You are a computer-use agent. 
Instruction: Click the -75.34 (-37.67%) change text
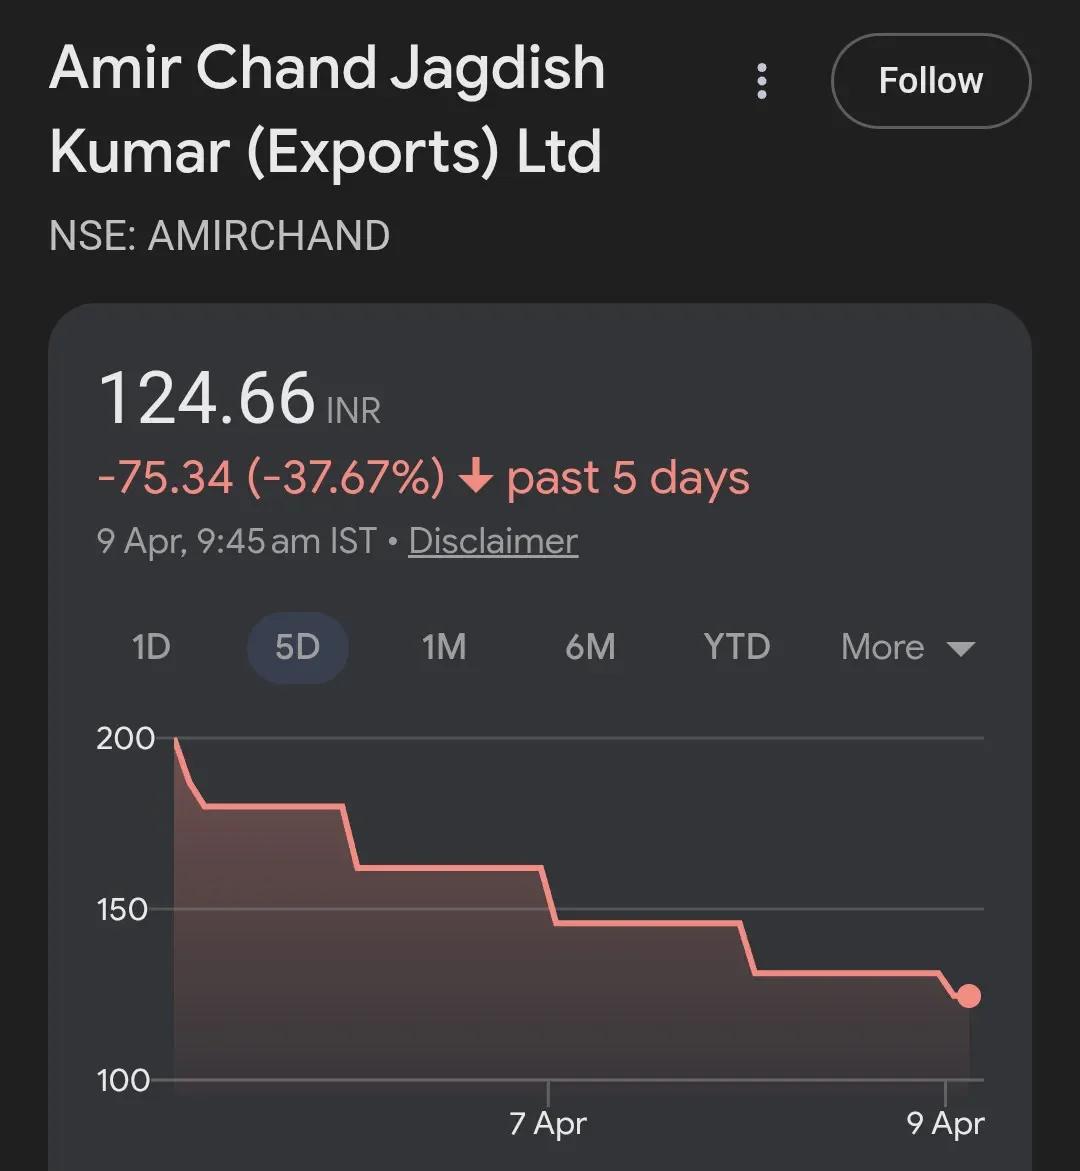(x=270, y=478)
